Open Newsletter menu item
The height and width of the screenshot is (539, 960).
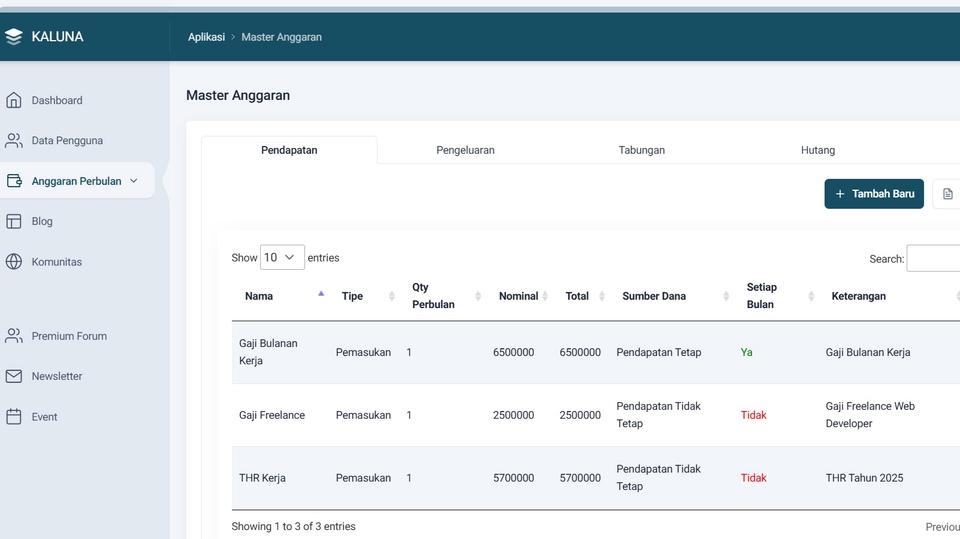pyautogui.click(x=57, y=376)
